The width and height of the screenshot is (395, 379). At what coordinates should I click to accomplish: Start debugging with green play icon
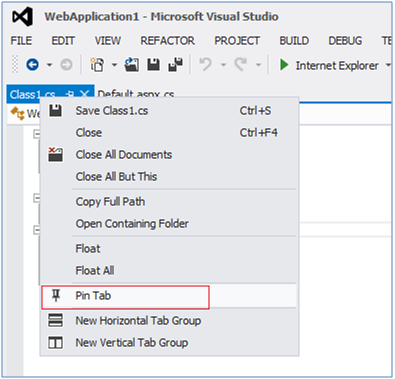[284, 65]
